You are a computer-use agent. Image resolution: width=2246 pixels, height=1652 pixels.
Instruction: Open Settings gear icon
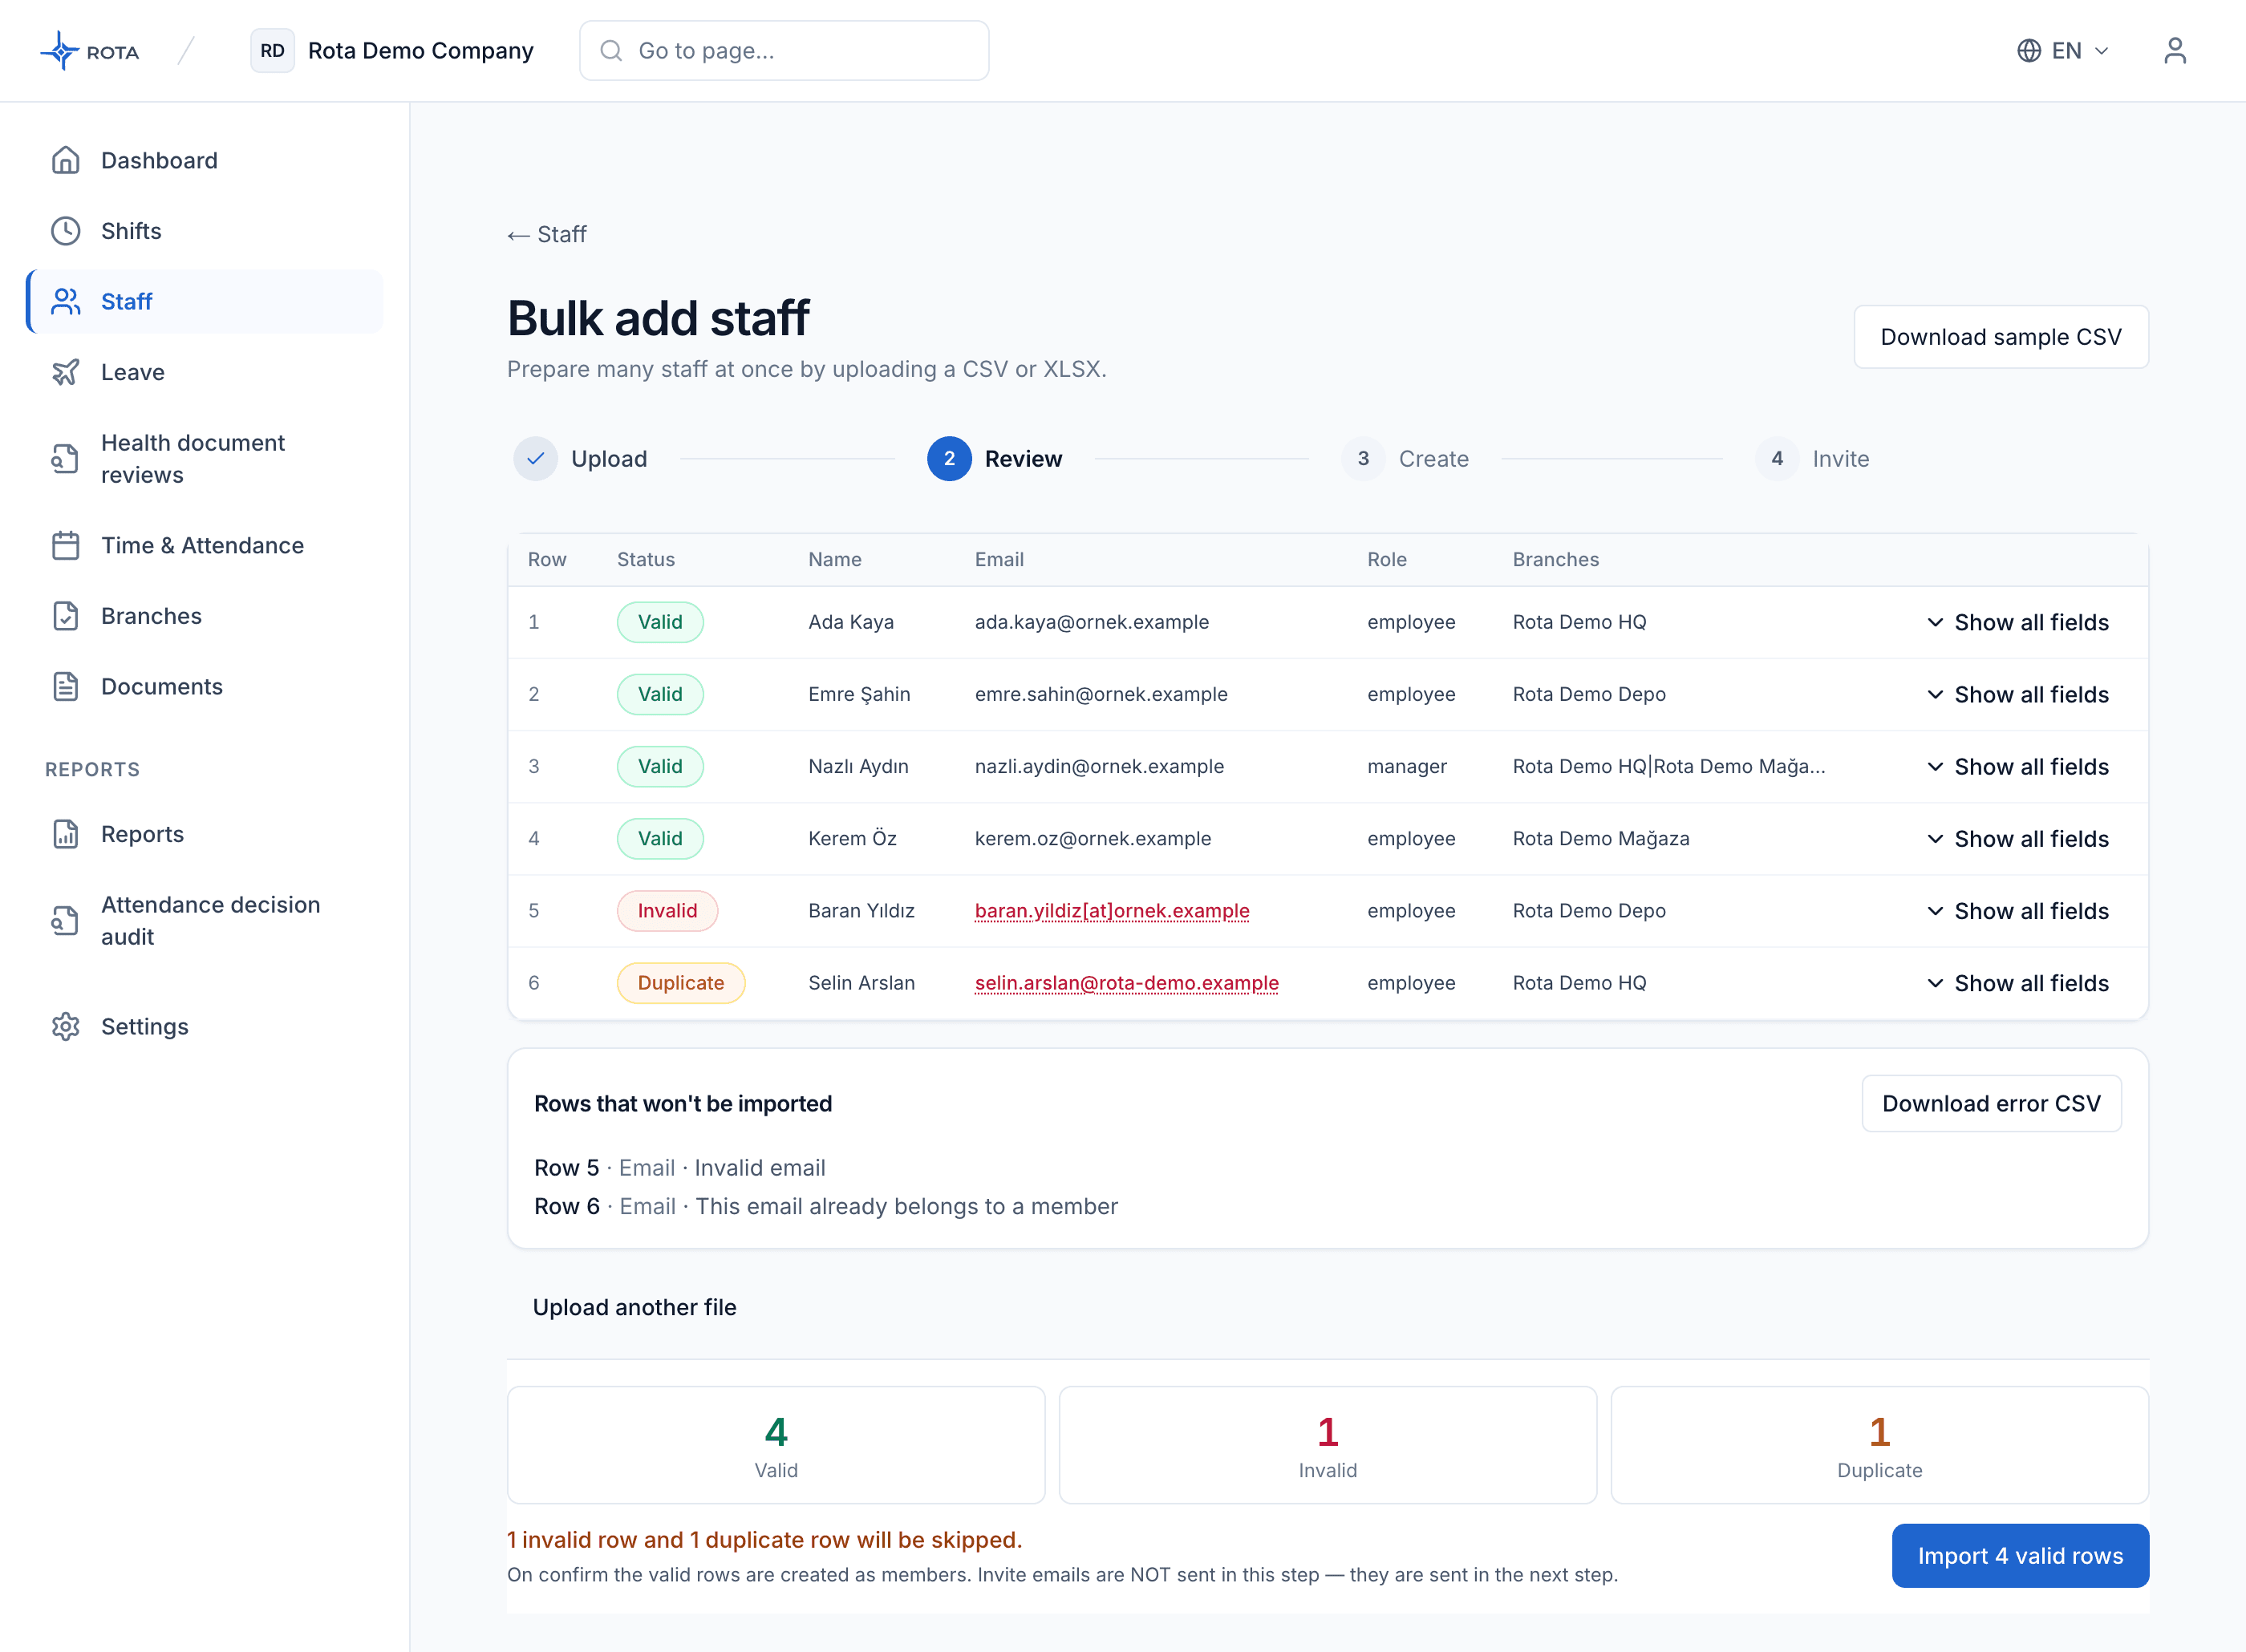tap(66, 1027)
